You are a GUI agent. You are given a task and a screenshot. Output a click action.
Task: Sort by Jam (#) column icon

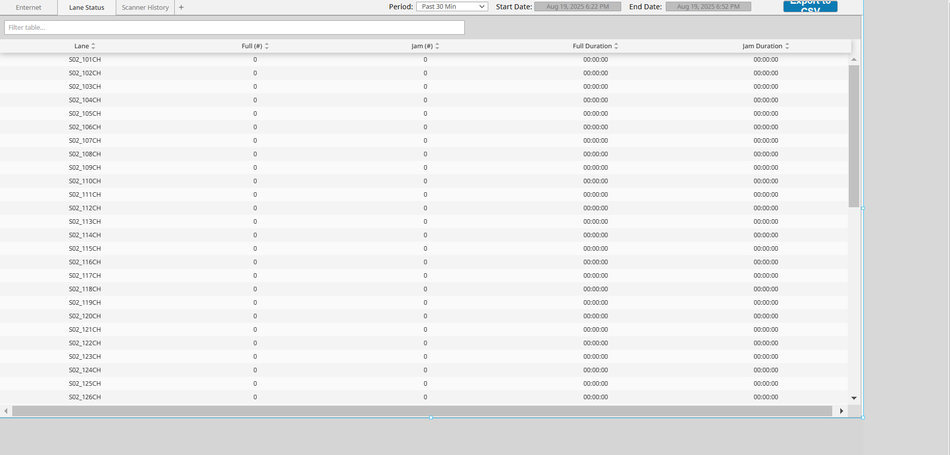(437, 46)
